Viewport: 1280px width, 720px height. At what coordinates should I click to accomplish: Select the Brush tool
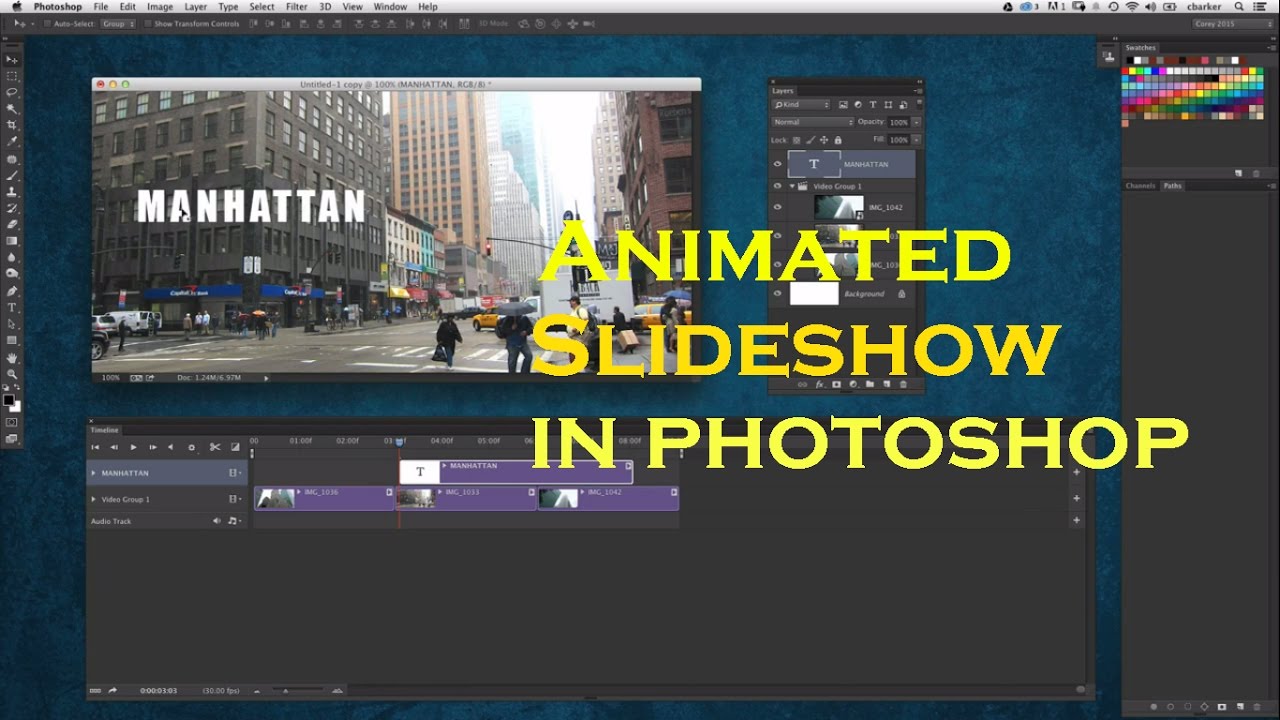12,175
